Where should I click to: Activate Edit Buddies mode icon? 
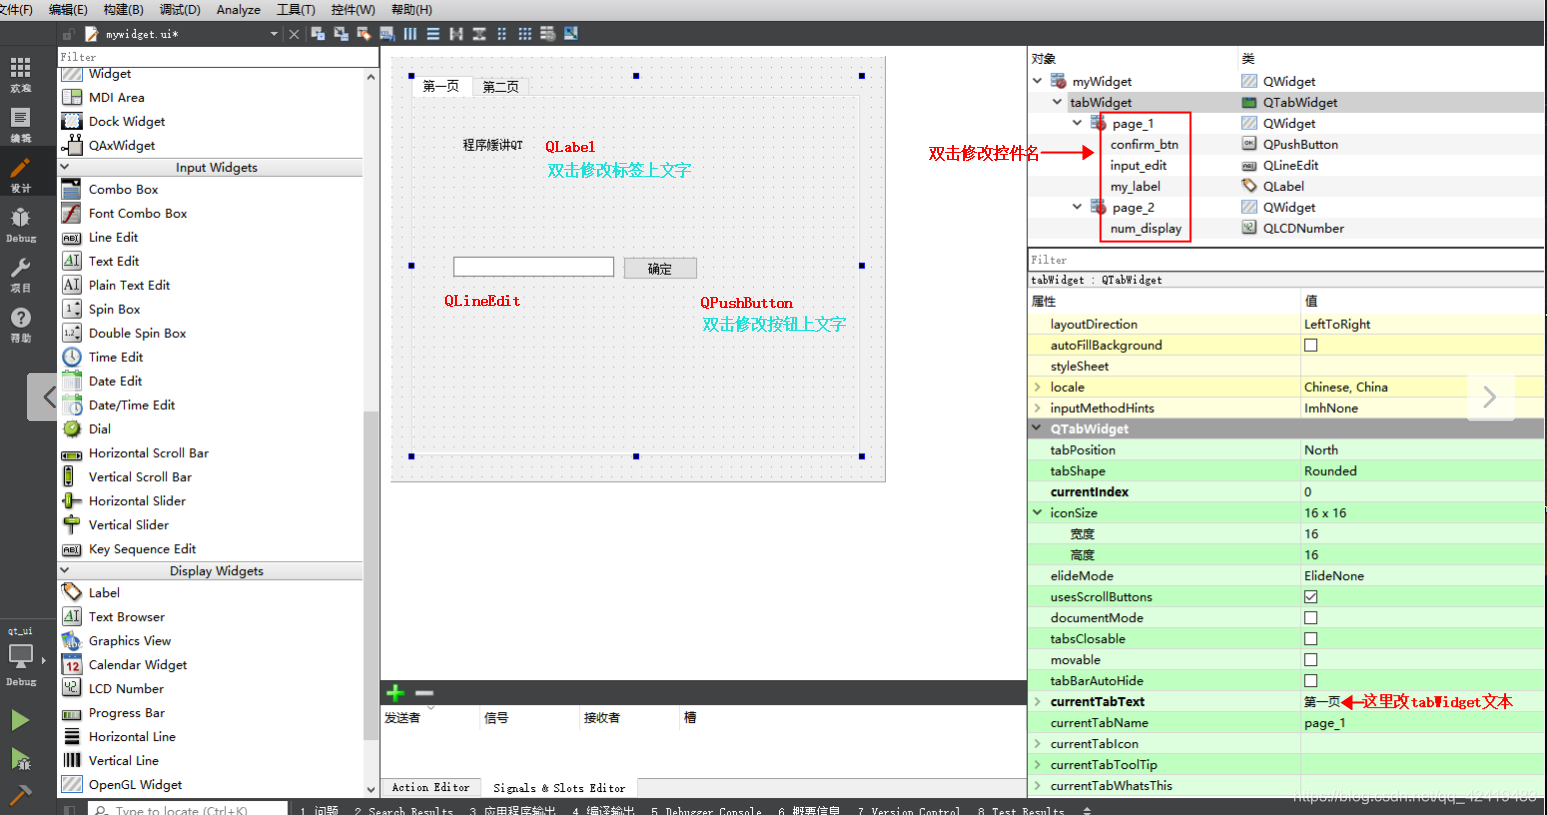coord(364,33)
